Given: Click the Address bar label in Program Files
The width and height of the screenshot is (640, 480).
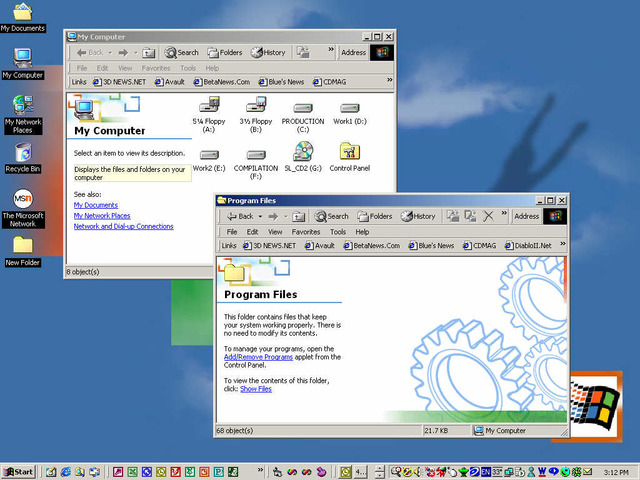Looking at the screenshot, I should click(x=526, y=216).
